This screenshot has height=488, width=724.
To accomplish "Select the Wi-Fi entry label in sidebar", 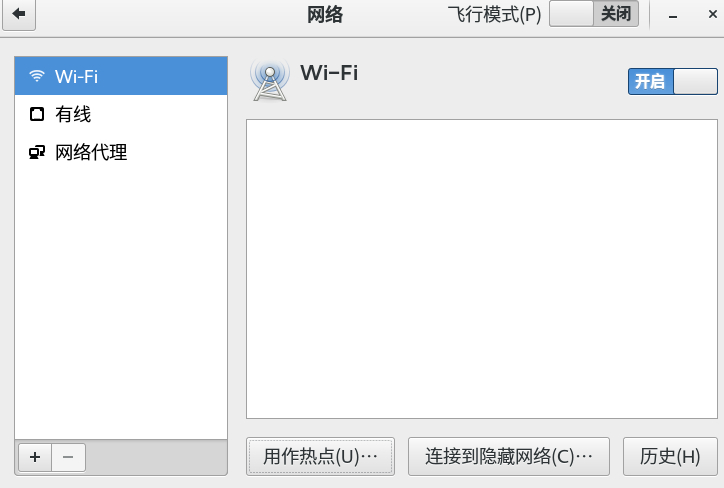I will 77,76.
